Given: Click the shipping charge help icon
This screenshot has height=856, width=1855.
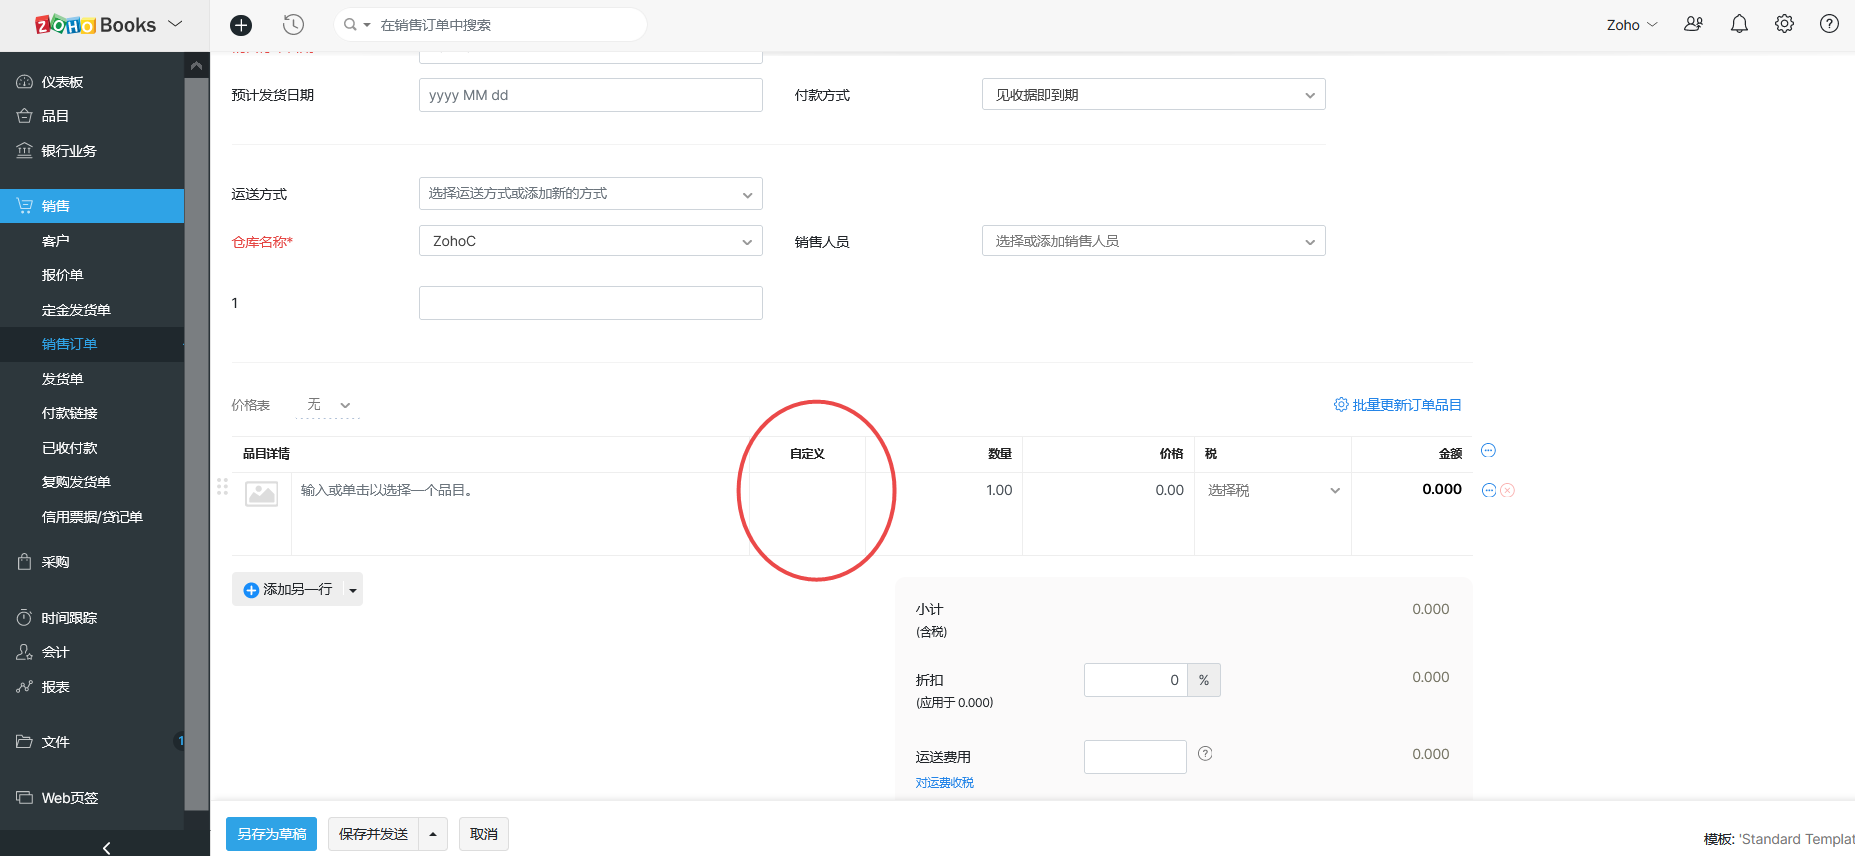Looking at the screenshot, I should pyautogui.click(x=1205, y=754).
